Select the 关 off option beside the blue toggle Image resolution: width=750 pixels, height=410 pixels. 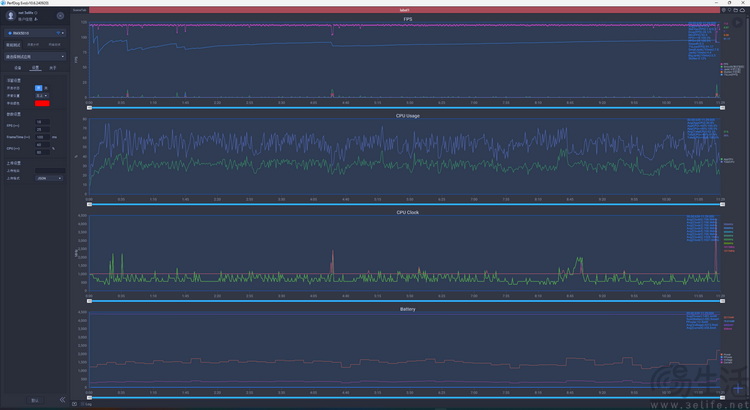(46, 88)
